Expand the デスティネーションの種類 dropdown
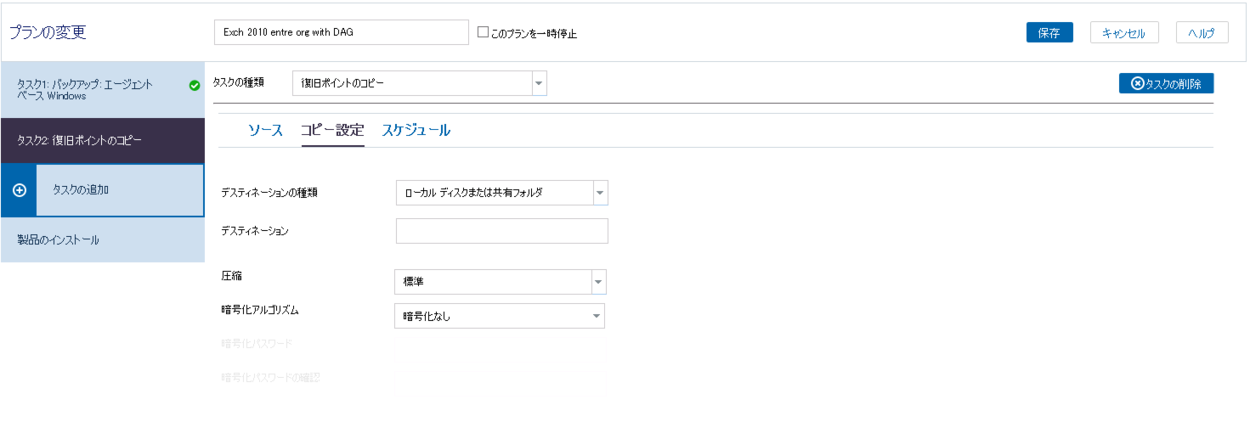 tap(502, 192)
